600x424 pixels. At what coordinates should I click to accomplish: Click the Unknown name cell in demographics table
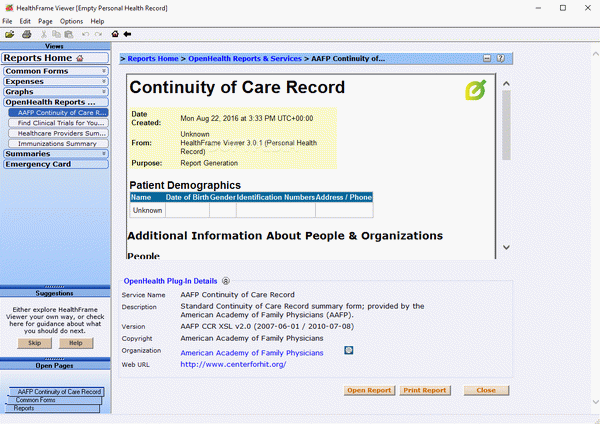point(147,210)
